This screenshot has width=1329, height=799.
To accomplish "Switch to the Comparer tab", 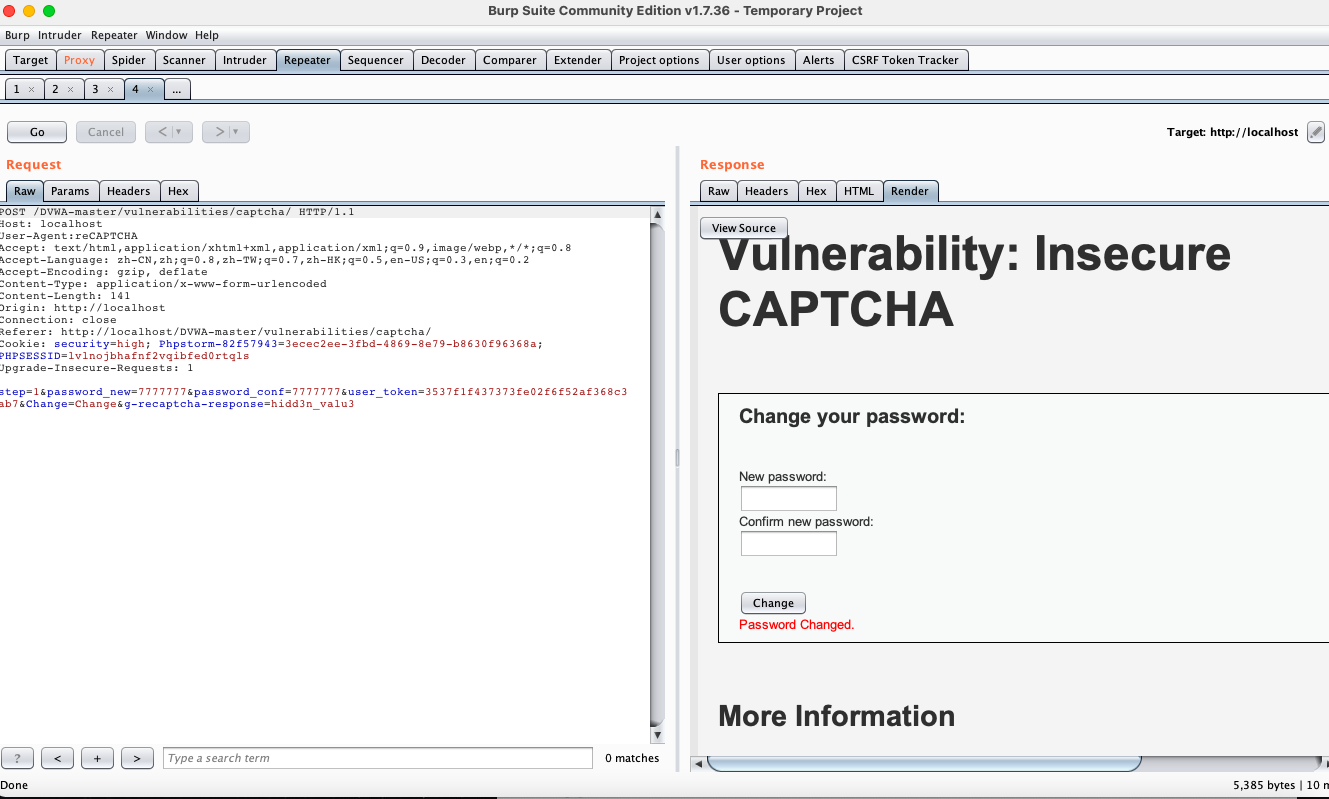I will tap(510, 60).
